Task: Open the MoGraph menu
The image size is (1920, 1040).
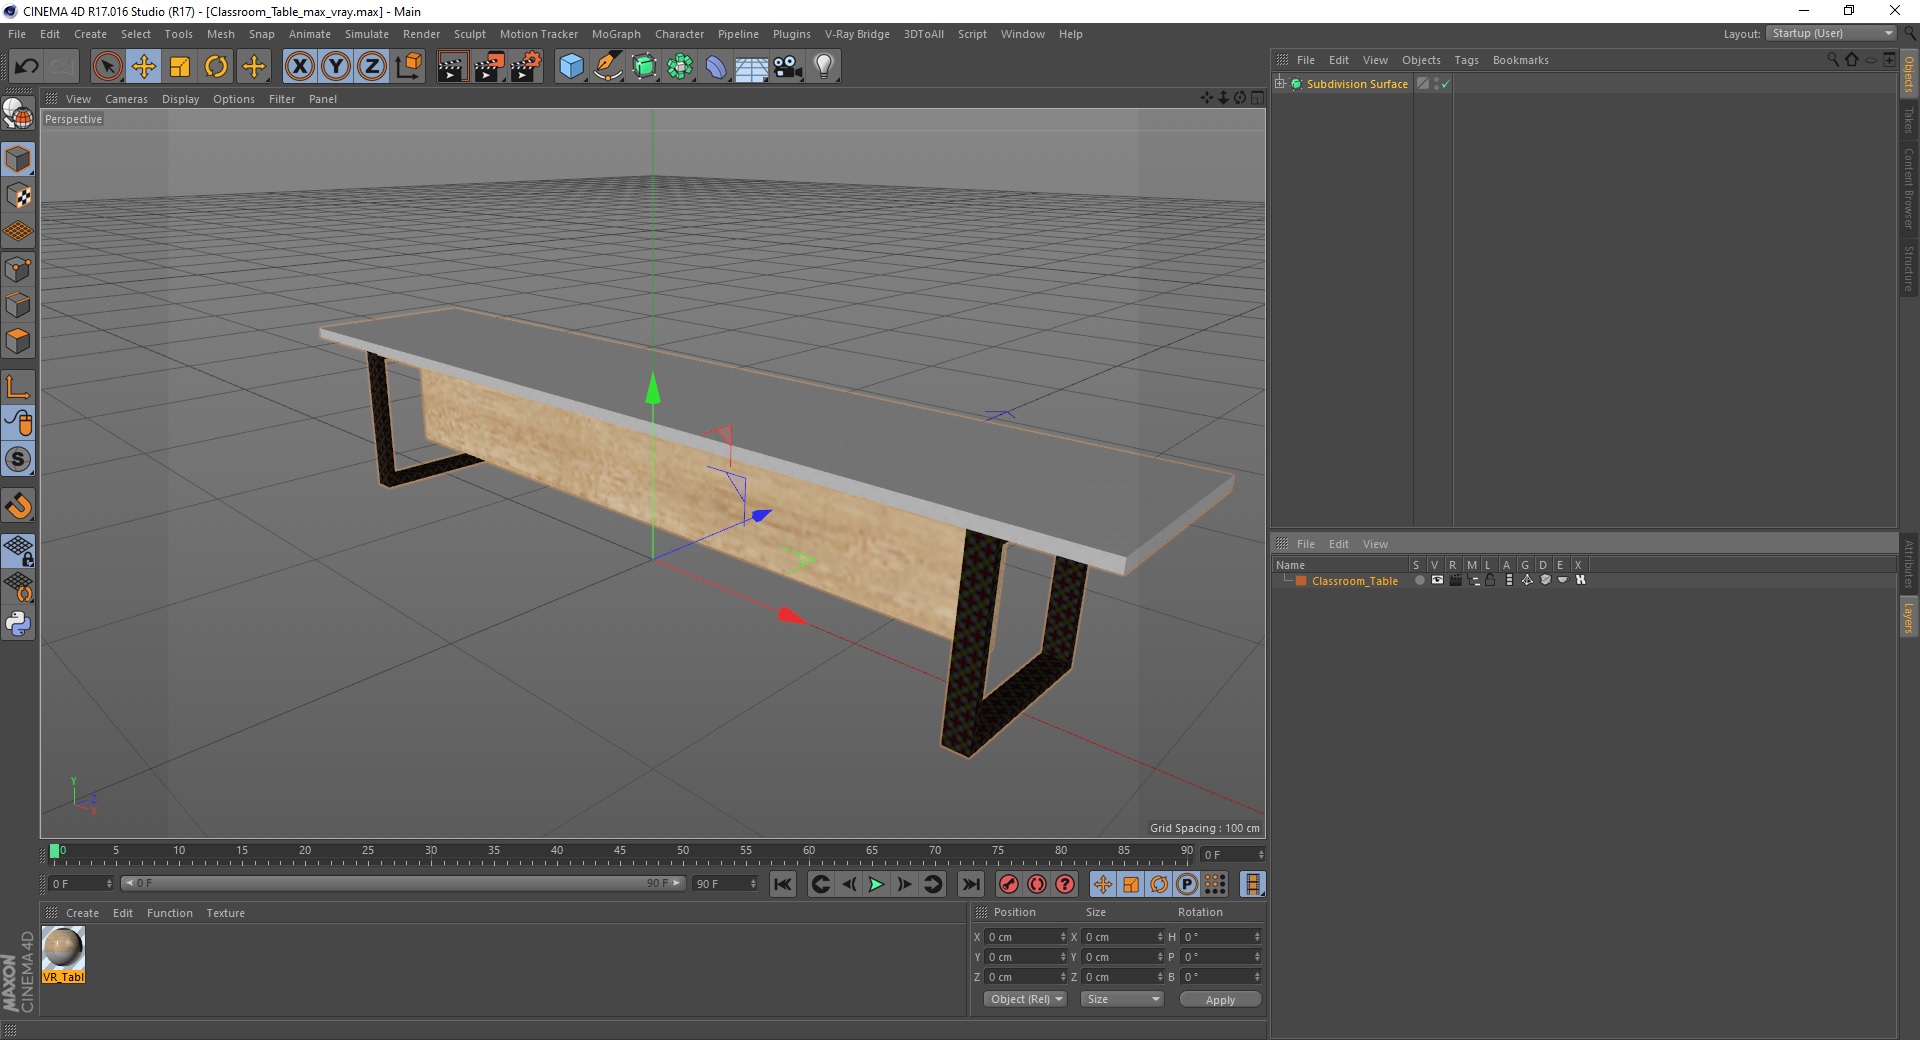Action: pyautogui.click(x=616, y=34)
